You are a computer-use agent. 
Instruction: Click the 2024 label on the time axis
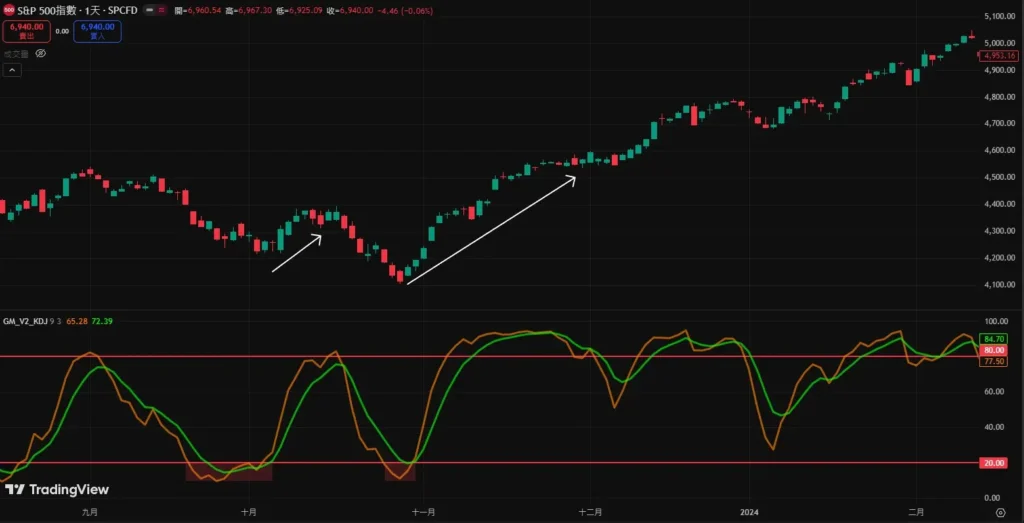pos(751,511)
